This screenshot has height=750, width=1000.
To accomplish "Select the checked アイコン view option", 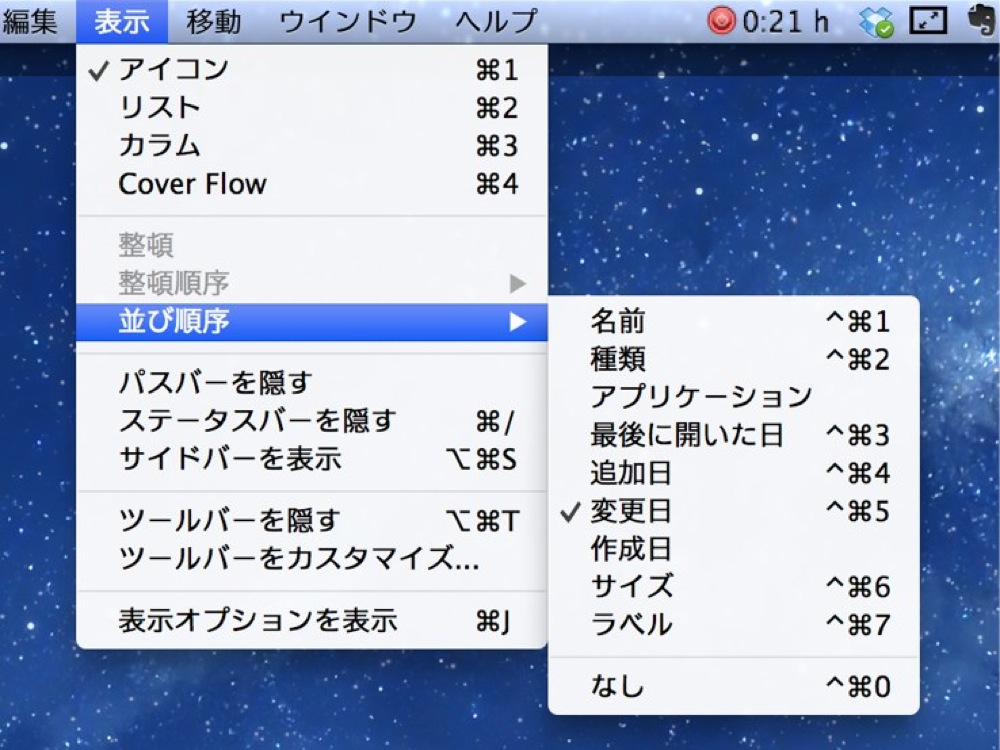I will 312,70.
